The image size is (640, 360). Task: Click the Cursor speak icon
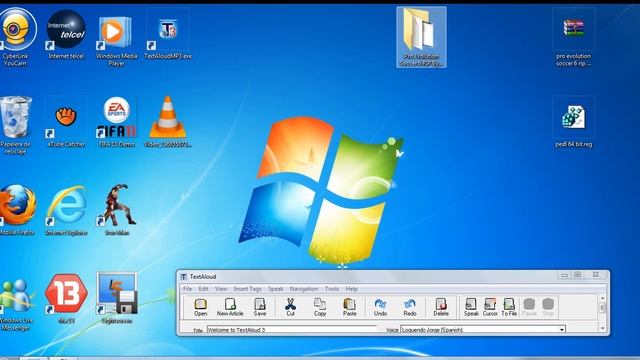tap(490, 307)
